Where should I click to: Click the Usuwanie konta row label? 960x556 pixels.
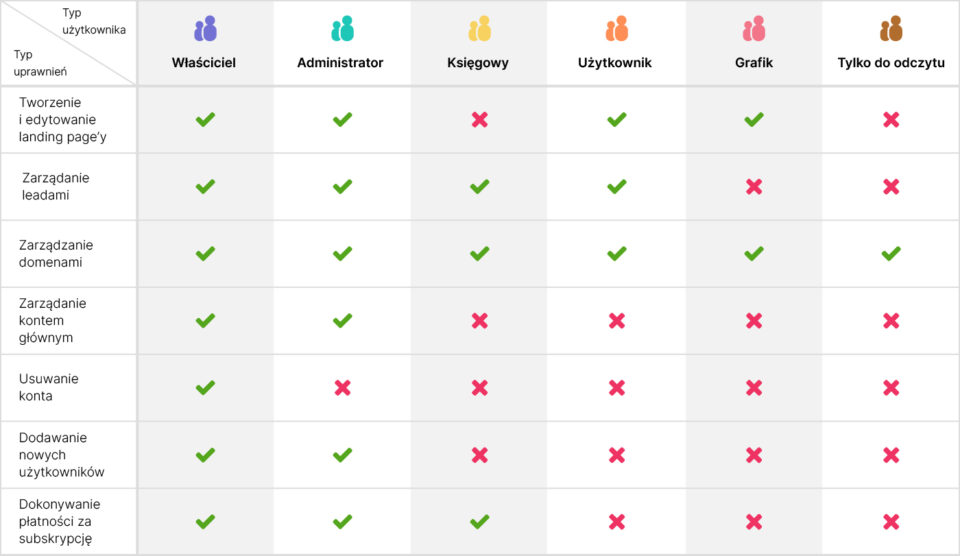(x=48, y=387)
